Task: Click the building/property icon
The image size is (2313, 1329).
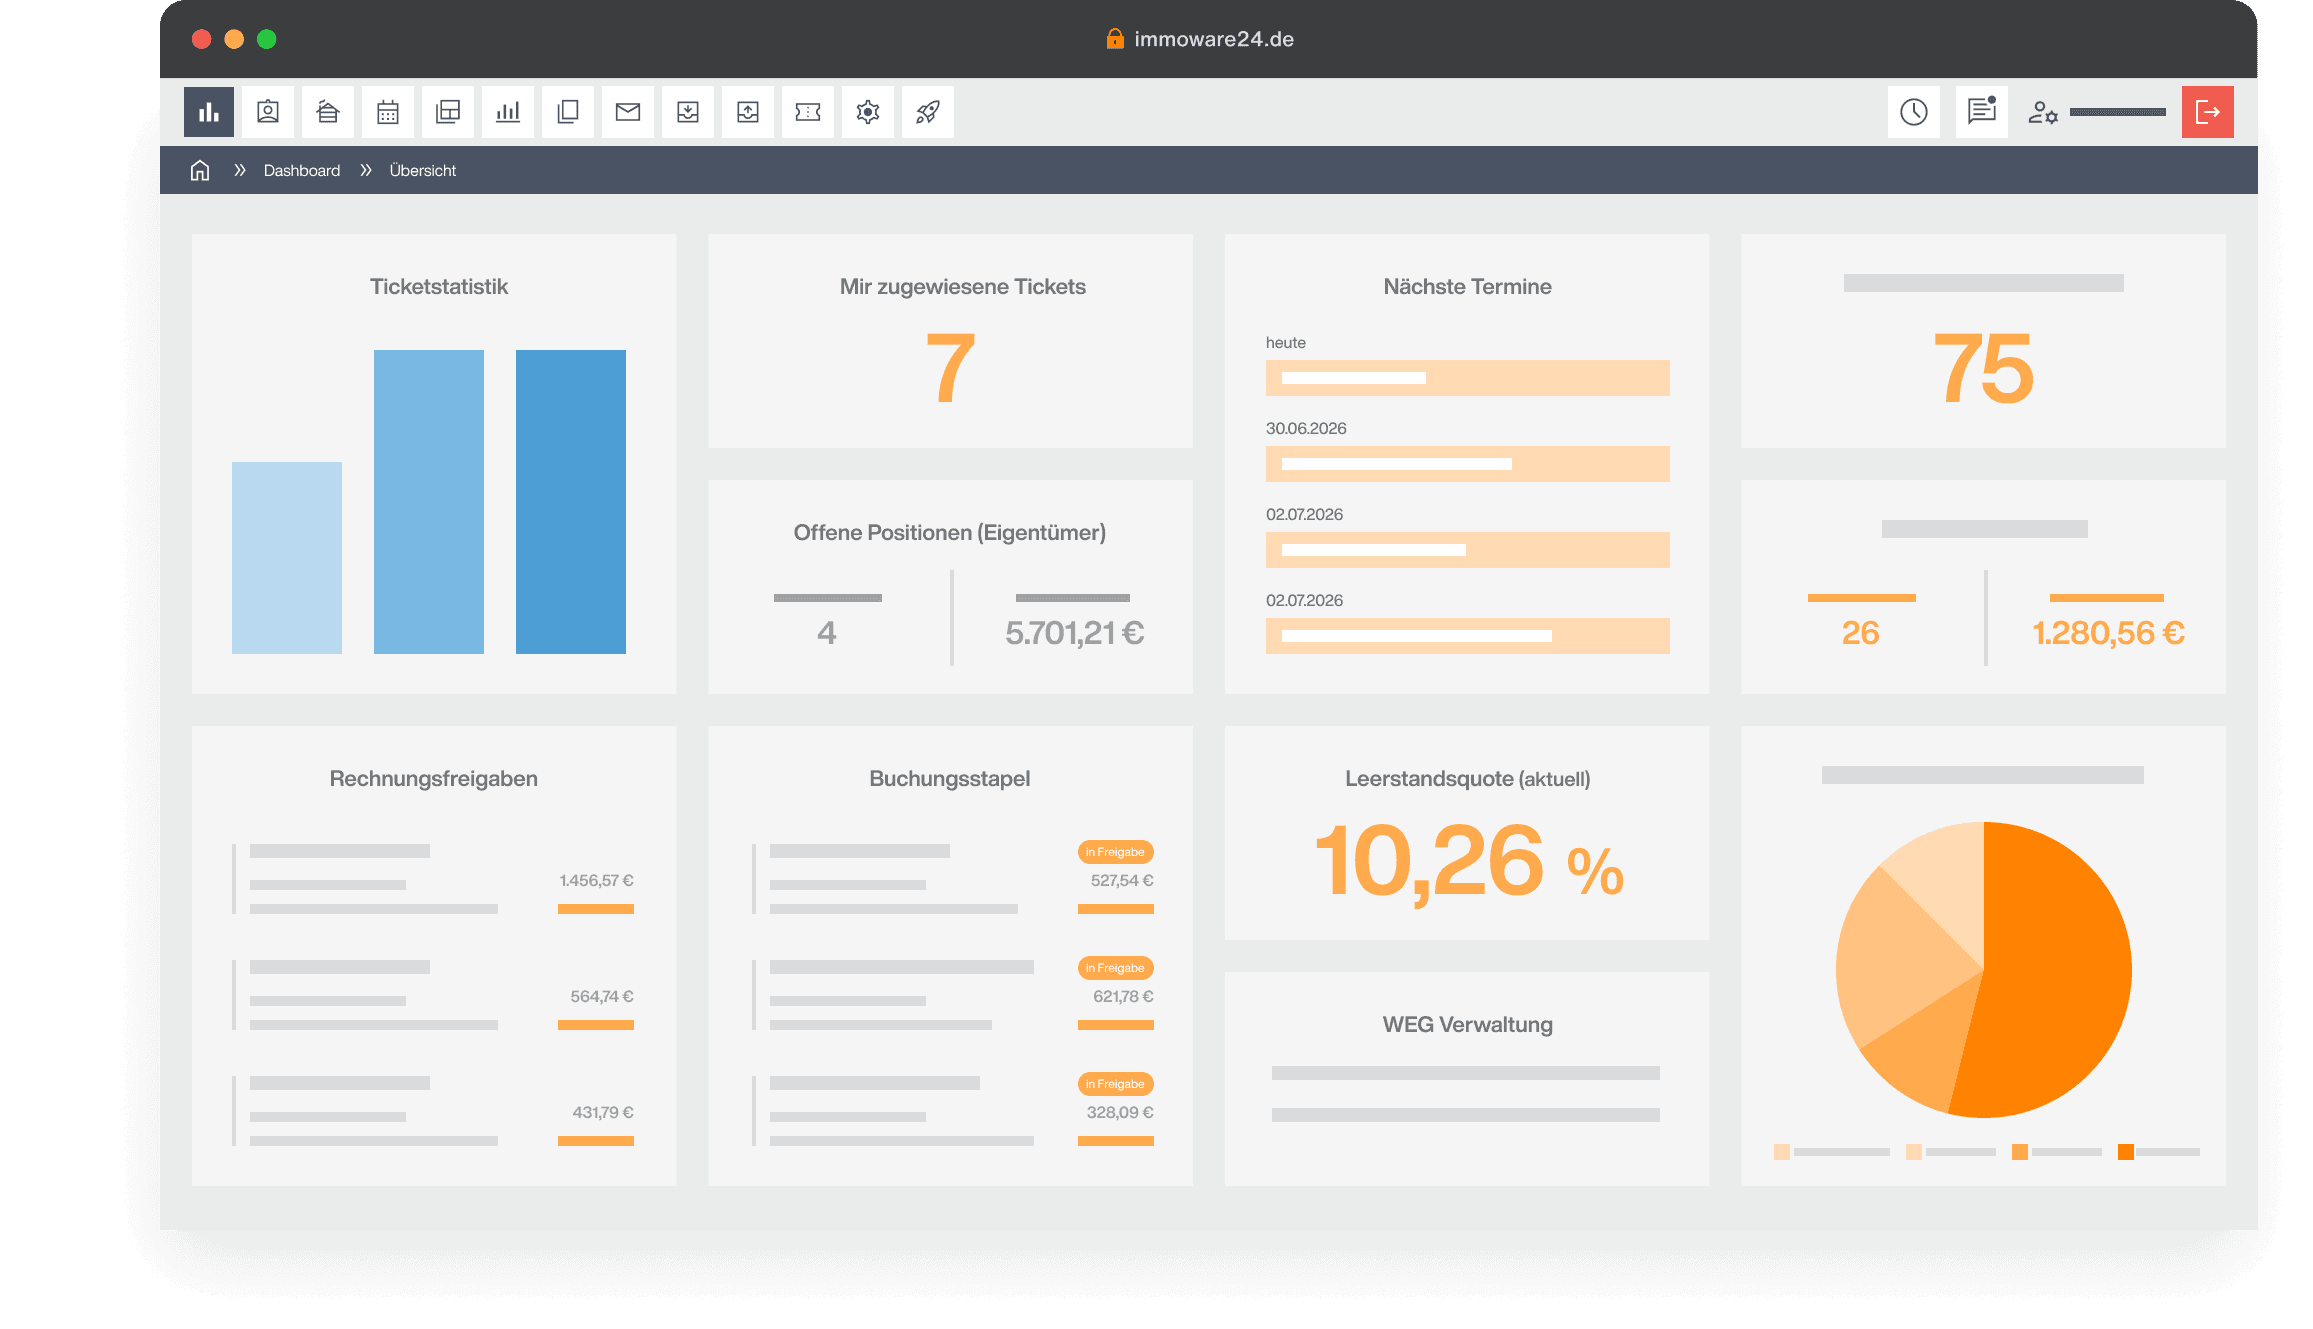Action: [x=328, y=111]
